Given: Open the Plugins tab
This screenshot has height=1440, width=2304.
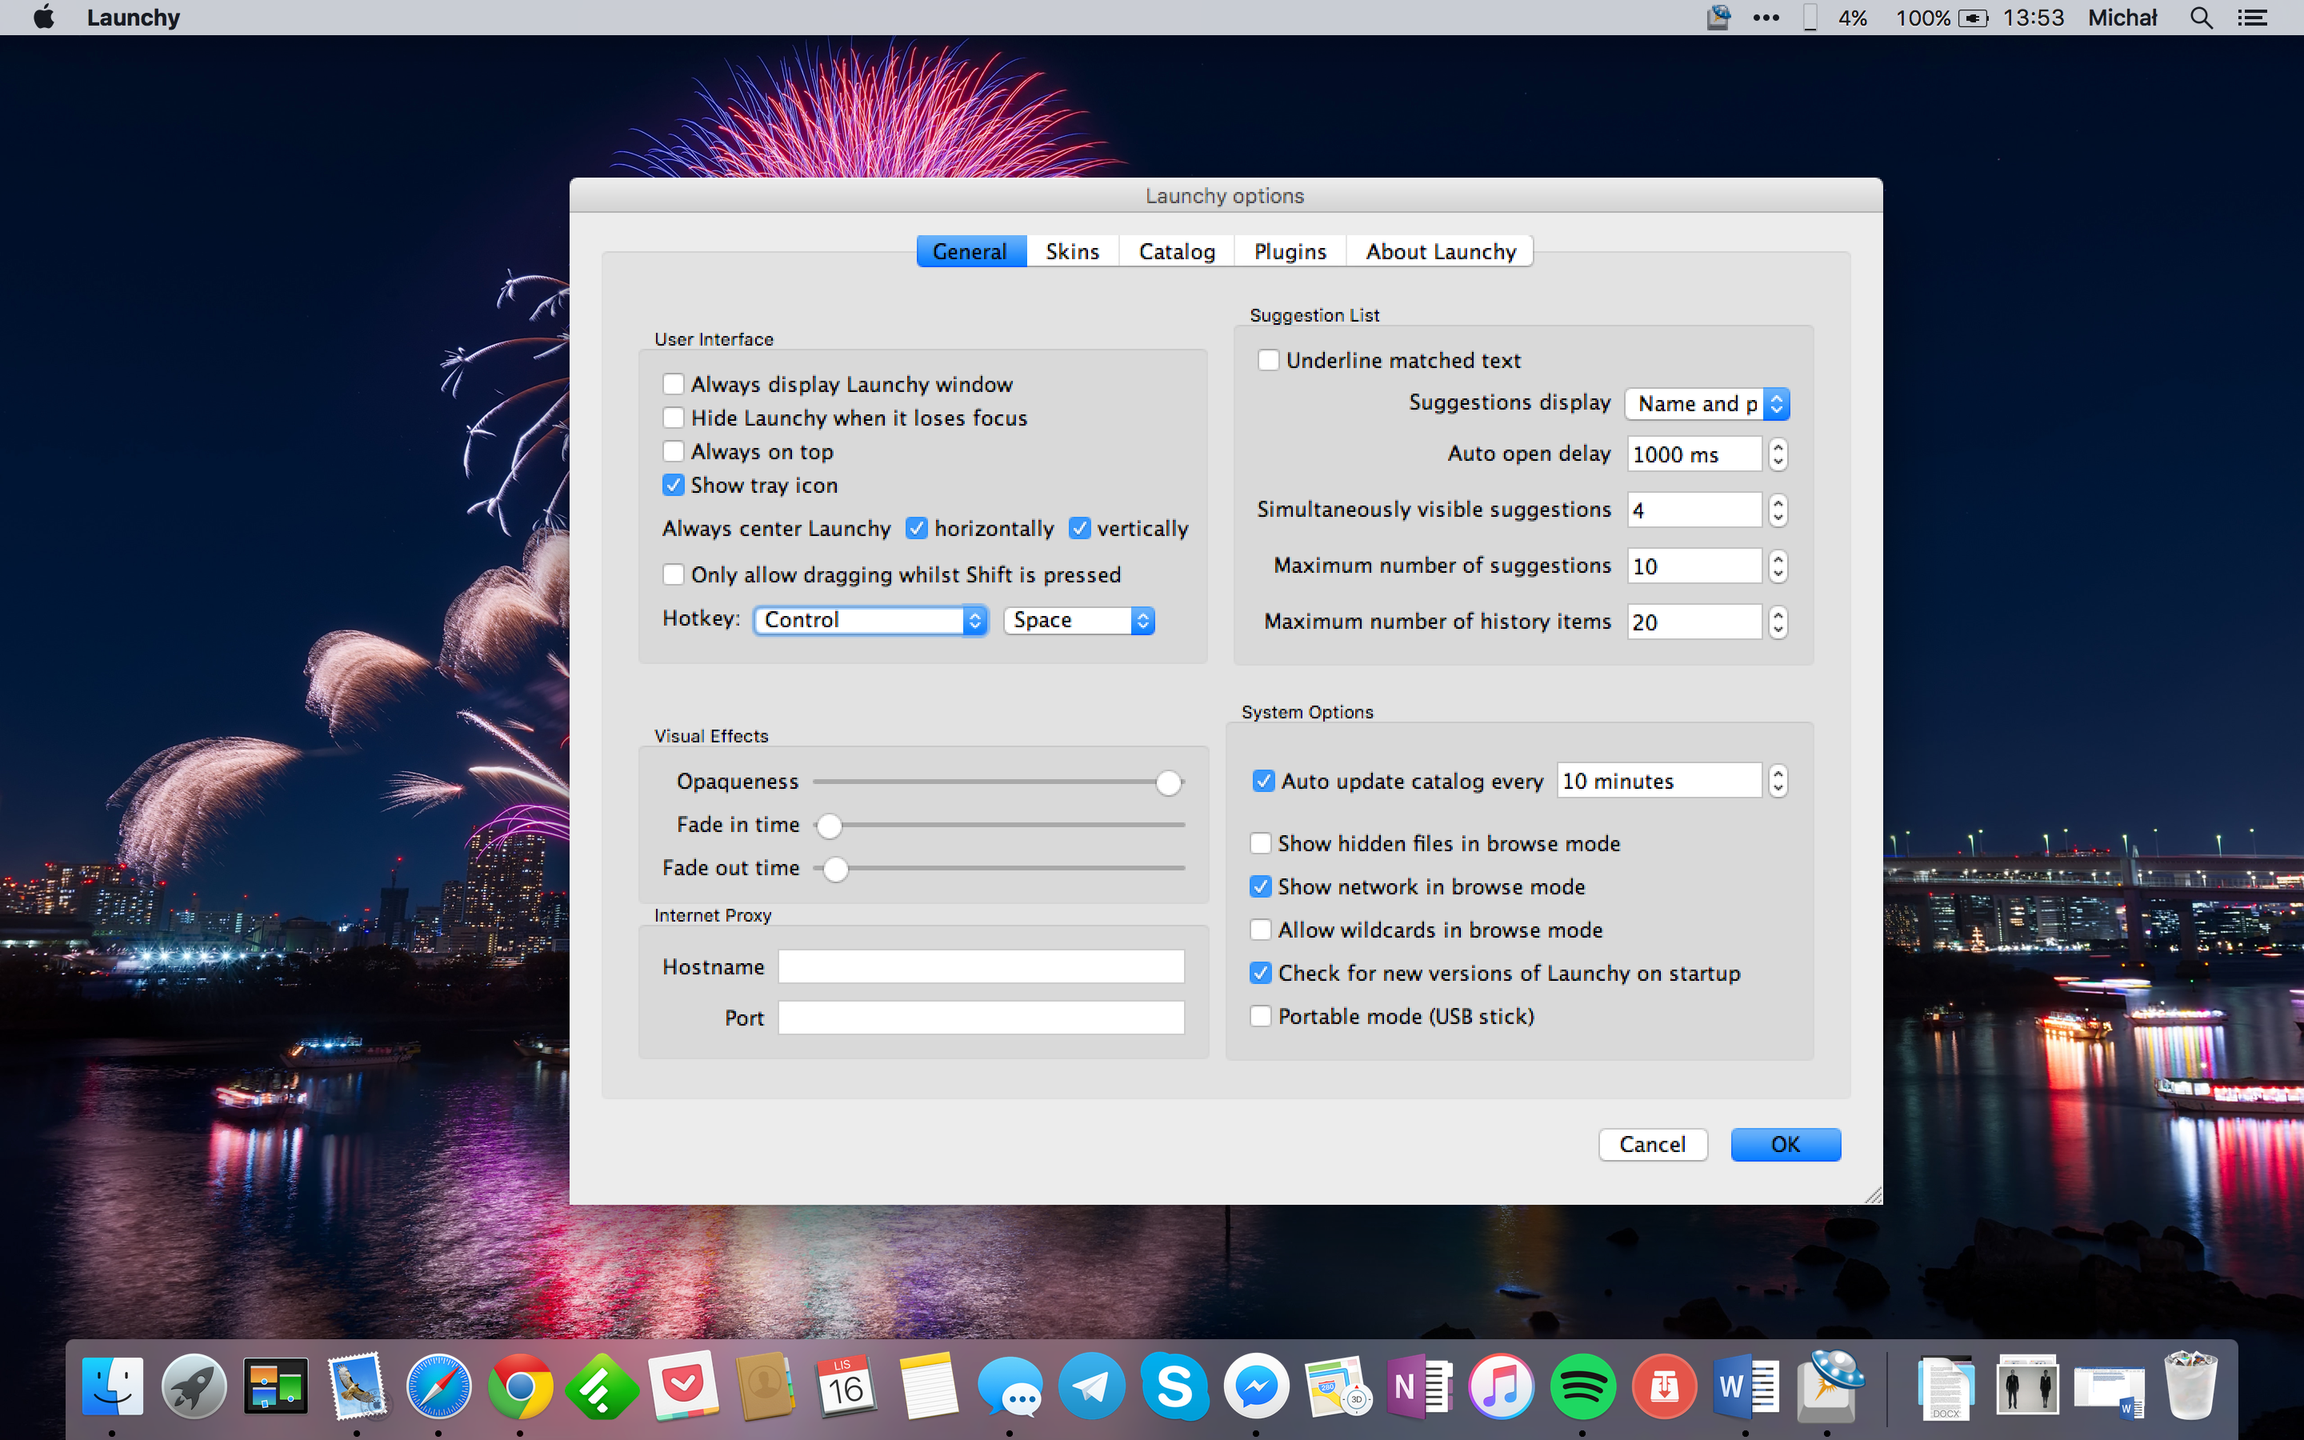Looking at the screenshot, I should (x=1290, y=252).
